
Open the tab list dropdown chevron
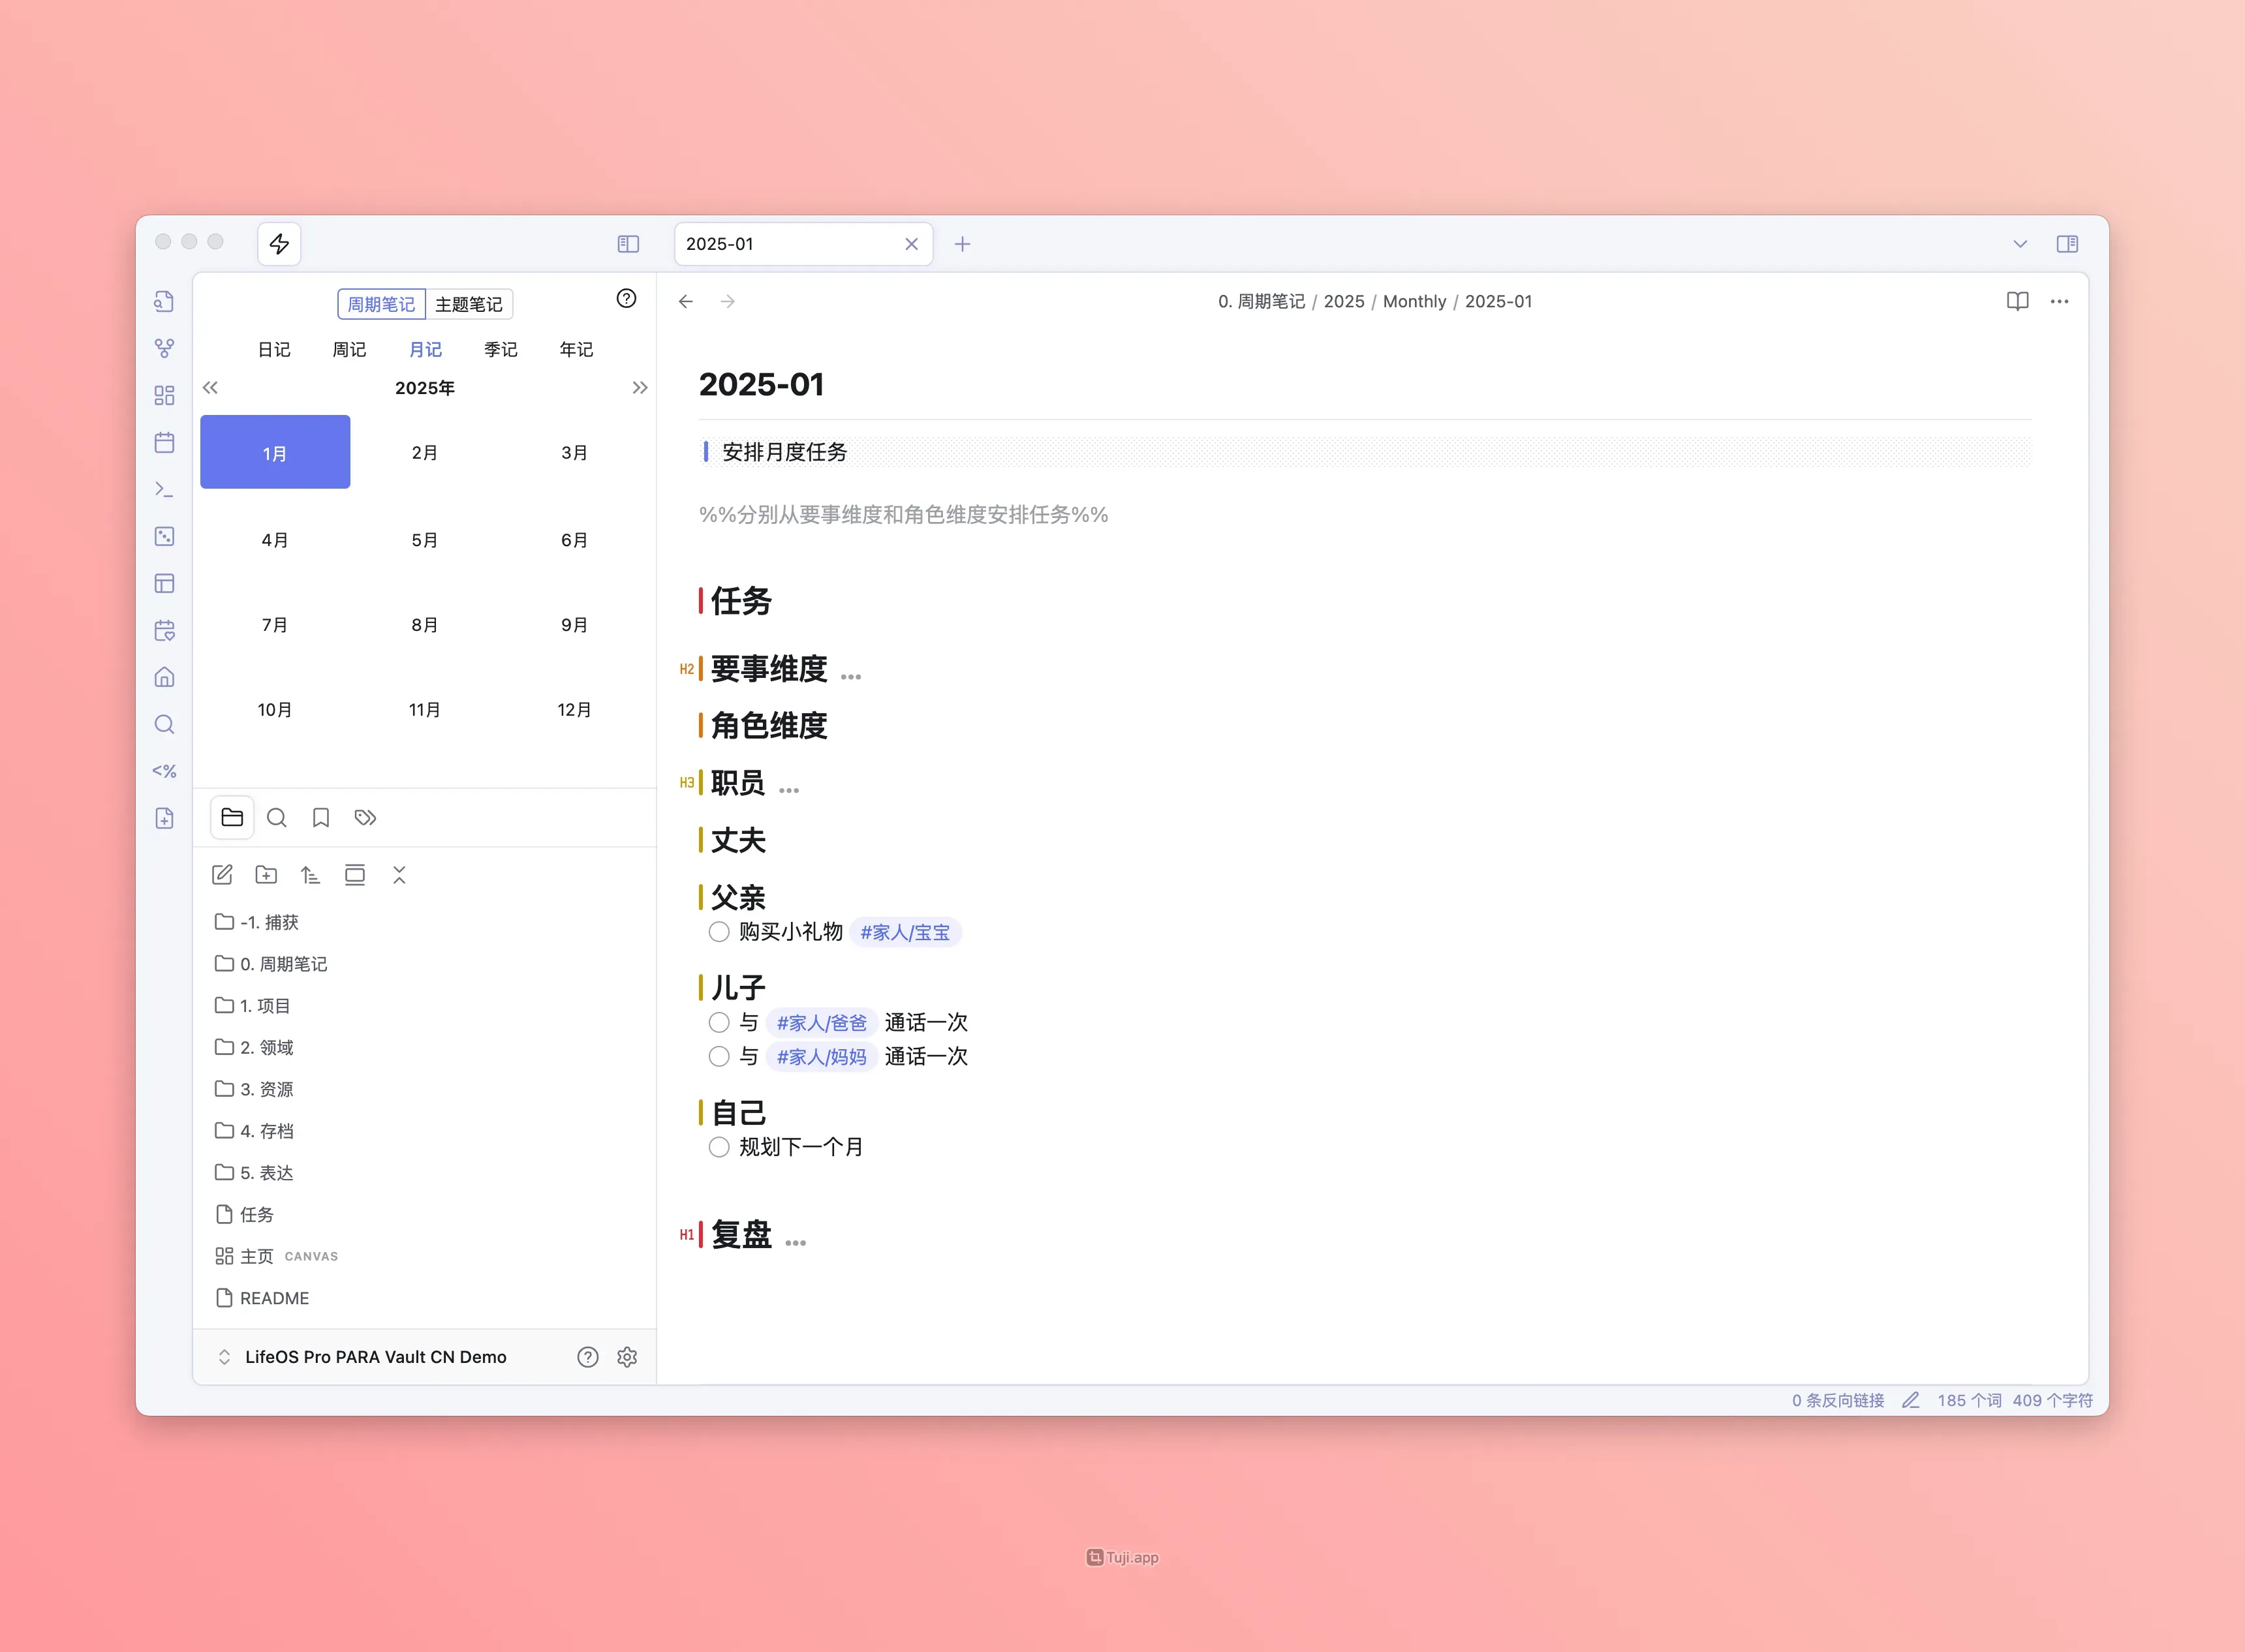pyautogui.click(x=2020, y=244)
